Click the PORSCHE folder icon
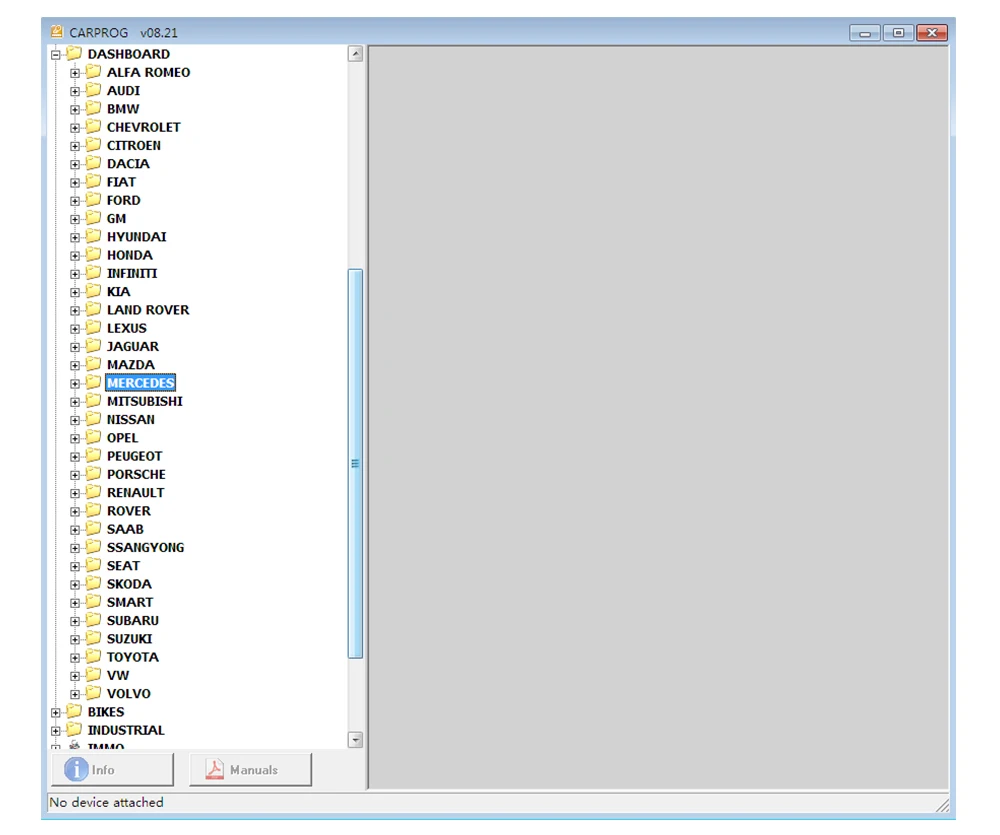Viewport: 1000px width, 835px height. point(94,474)
